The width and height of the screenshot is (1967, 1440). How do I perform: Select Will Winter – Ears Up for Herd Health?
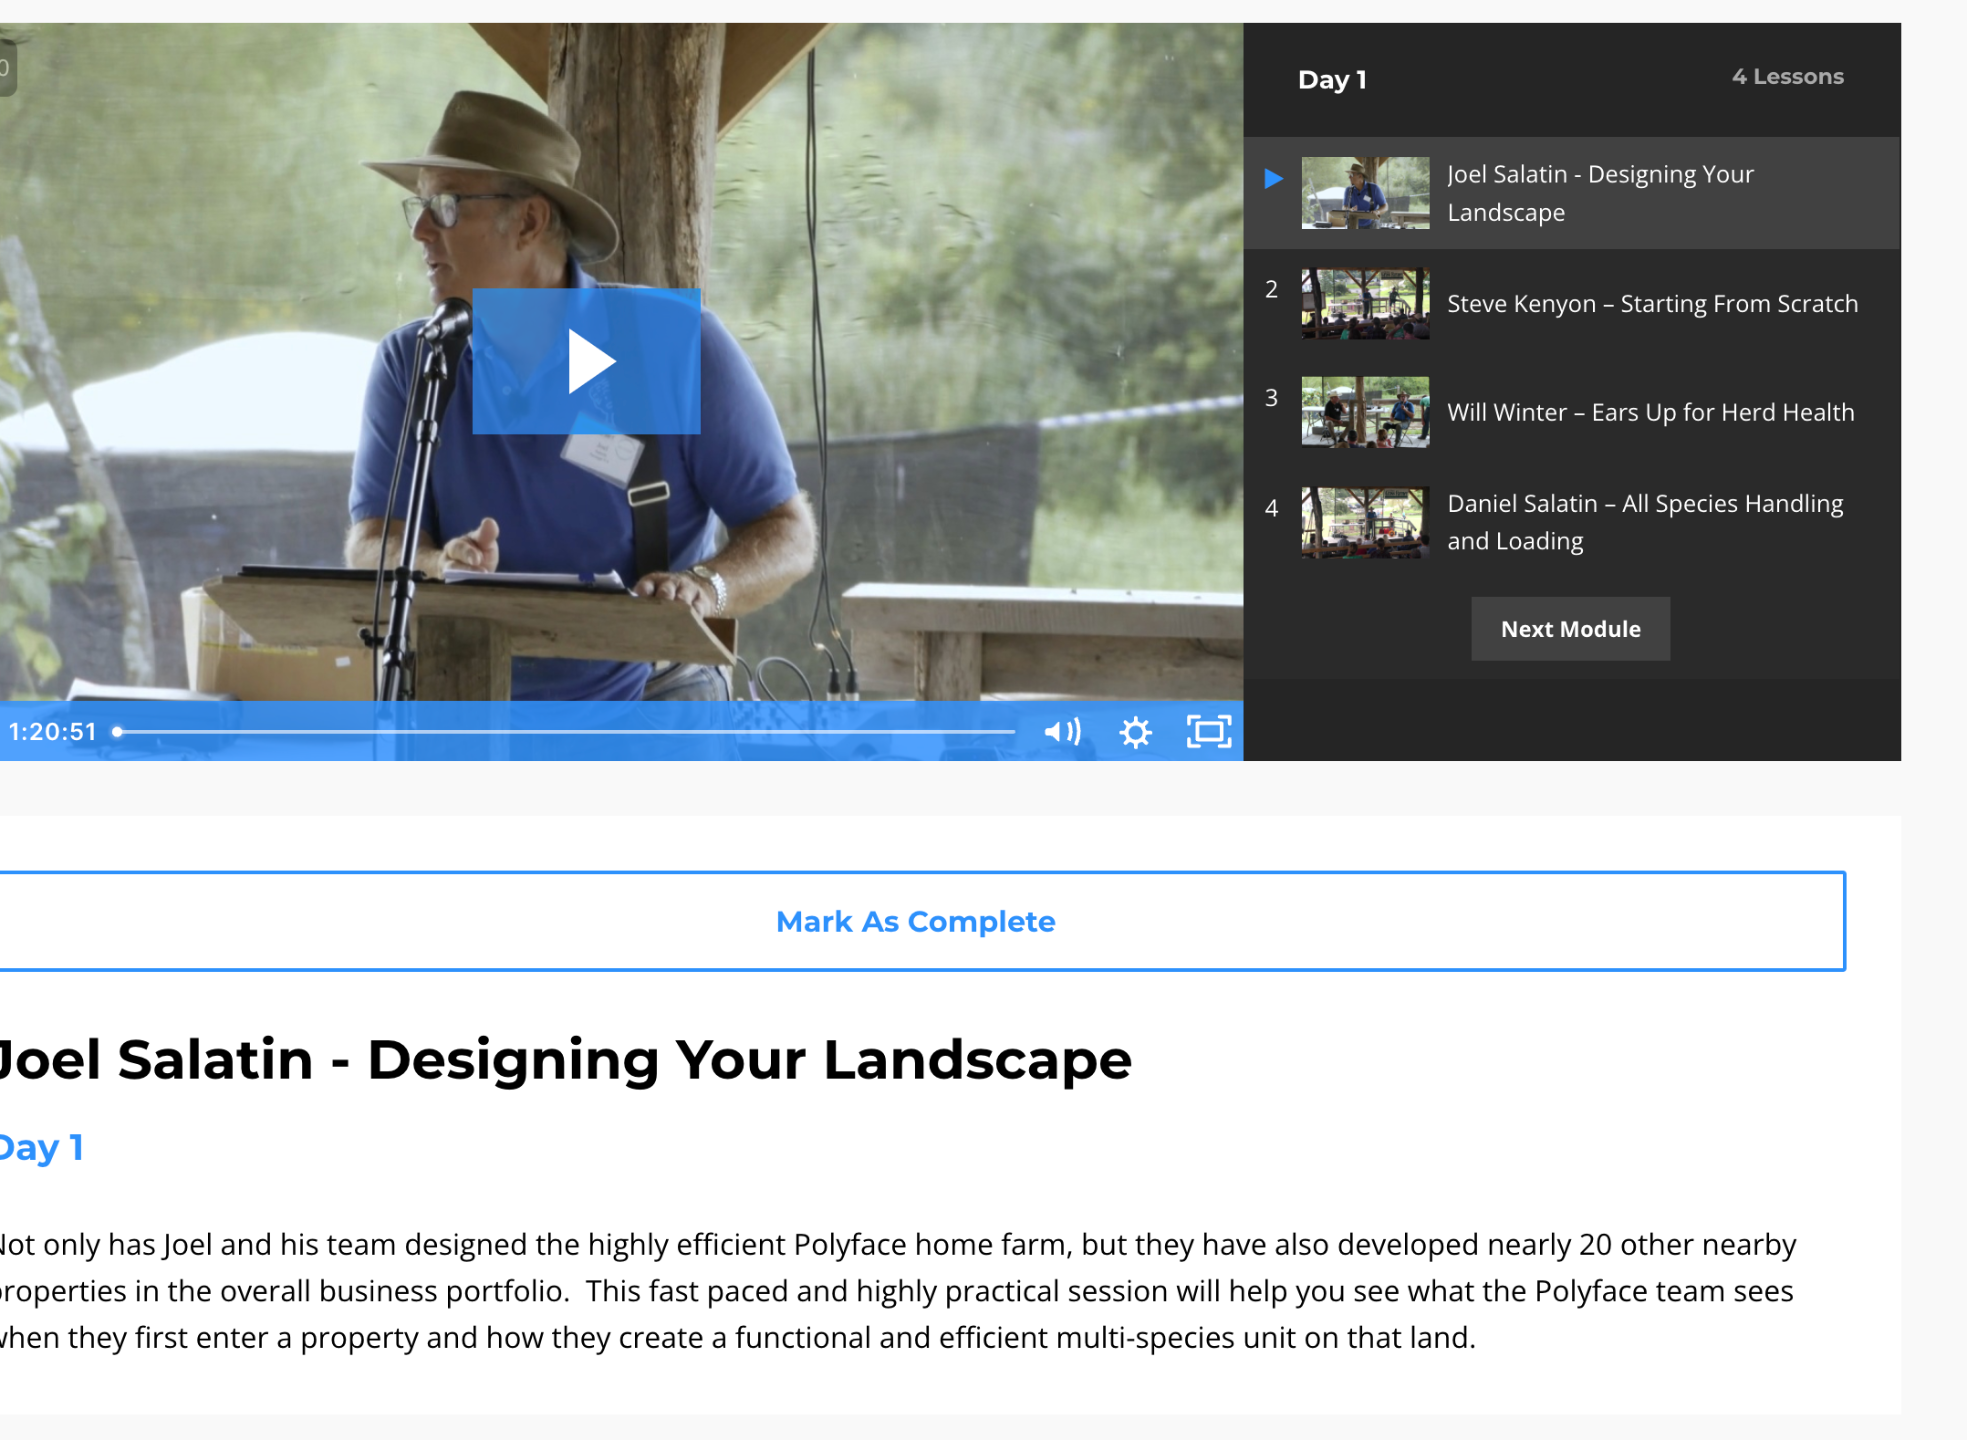click(1650, 413)
